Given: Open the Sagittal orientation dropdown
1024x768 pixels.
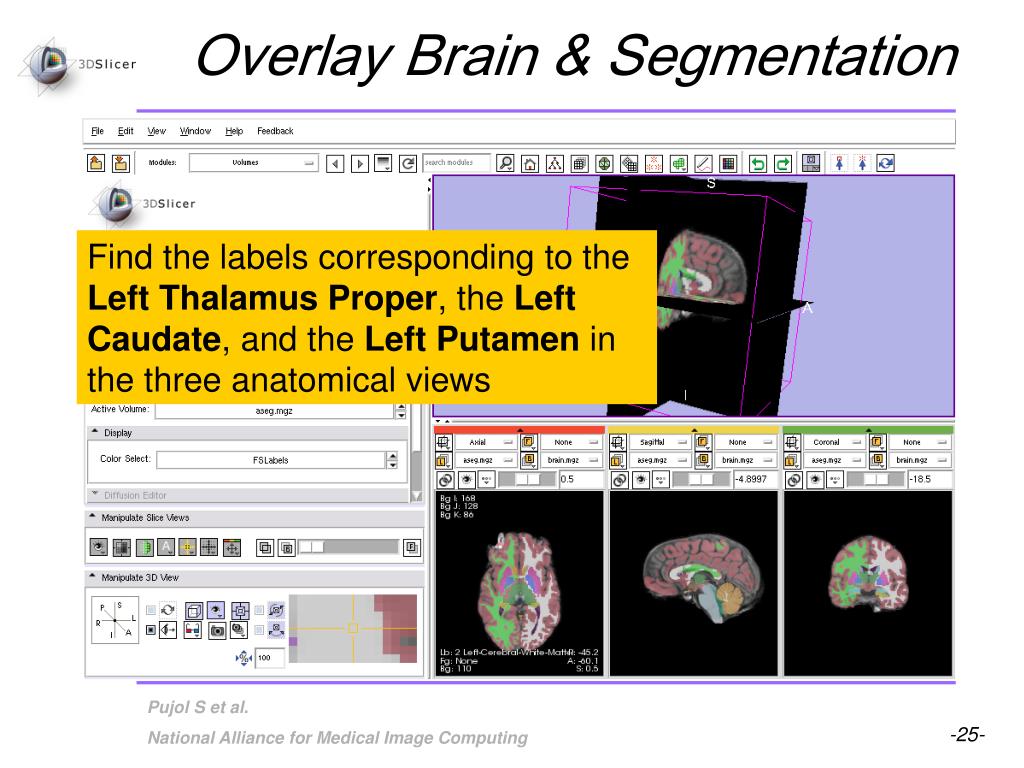Looking at the screenshot, I should (x=659, y=442).
